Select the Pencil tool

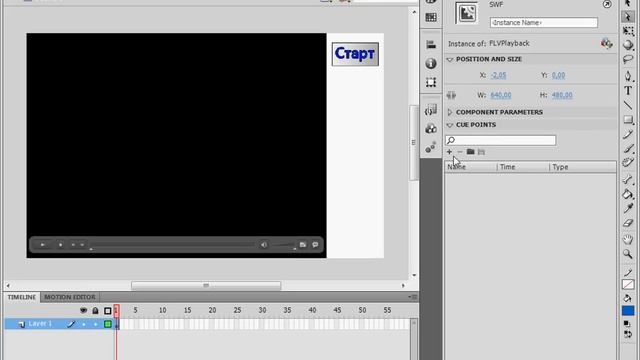click(x=628, y=134)
